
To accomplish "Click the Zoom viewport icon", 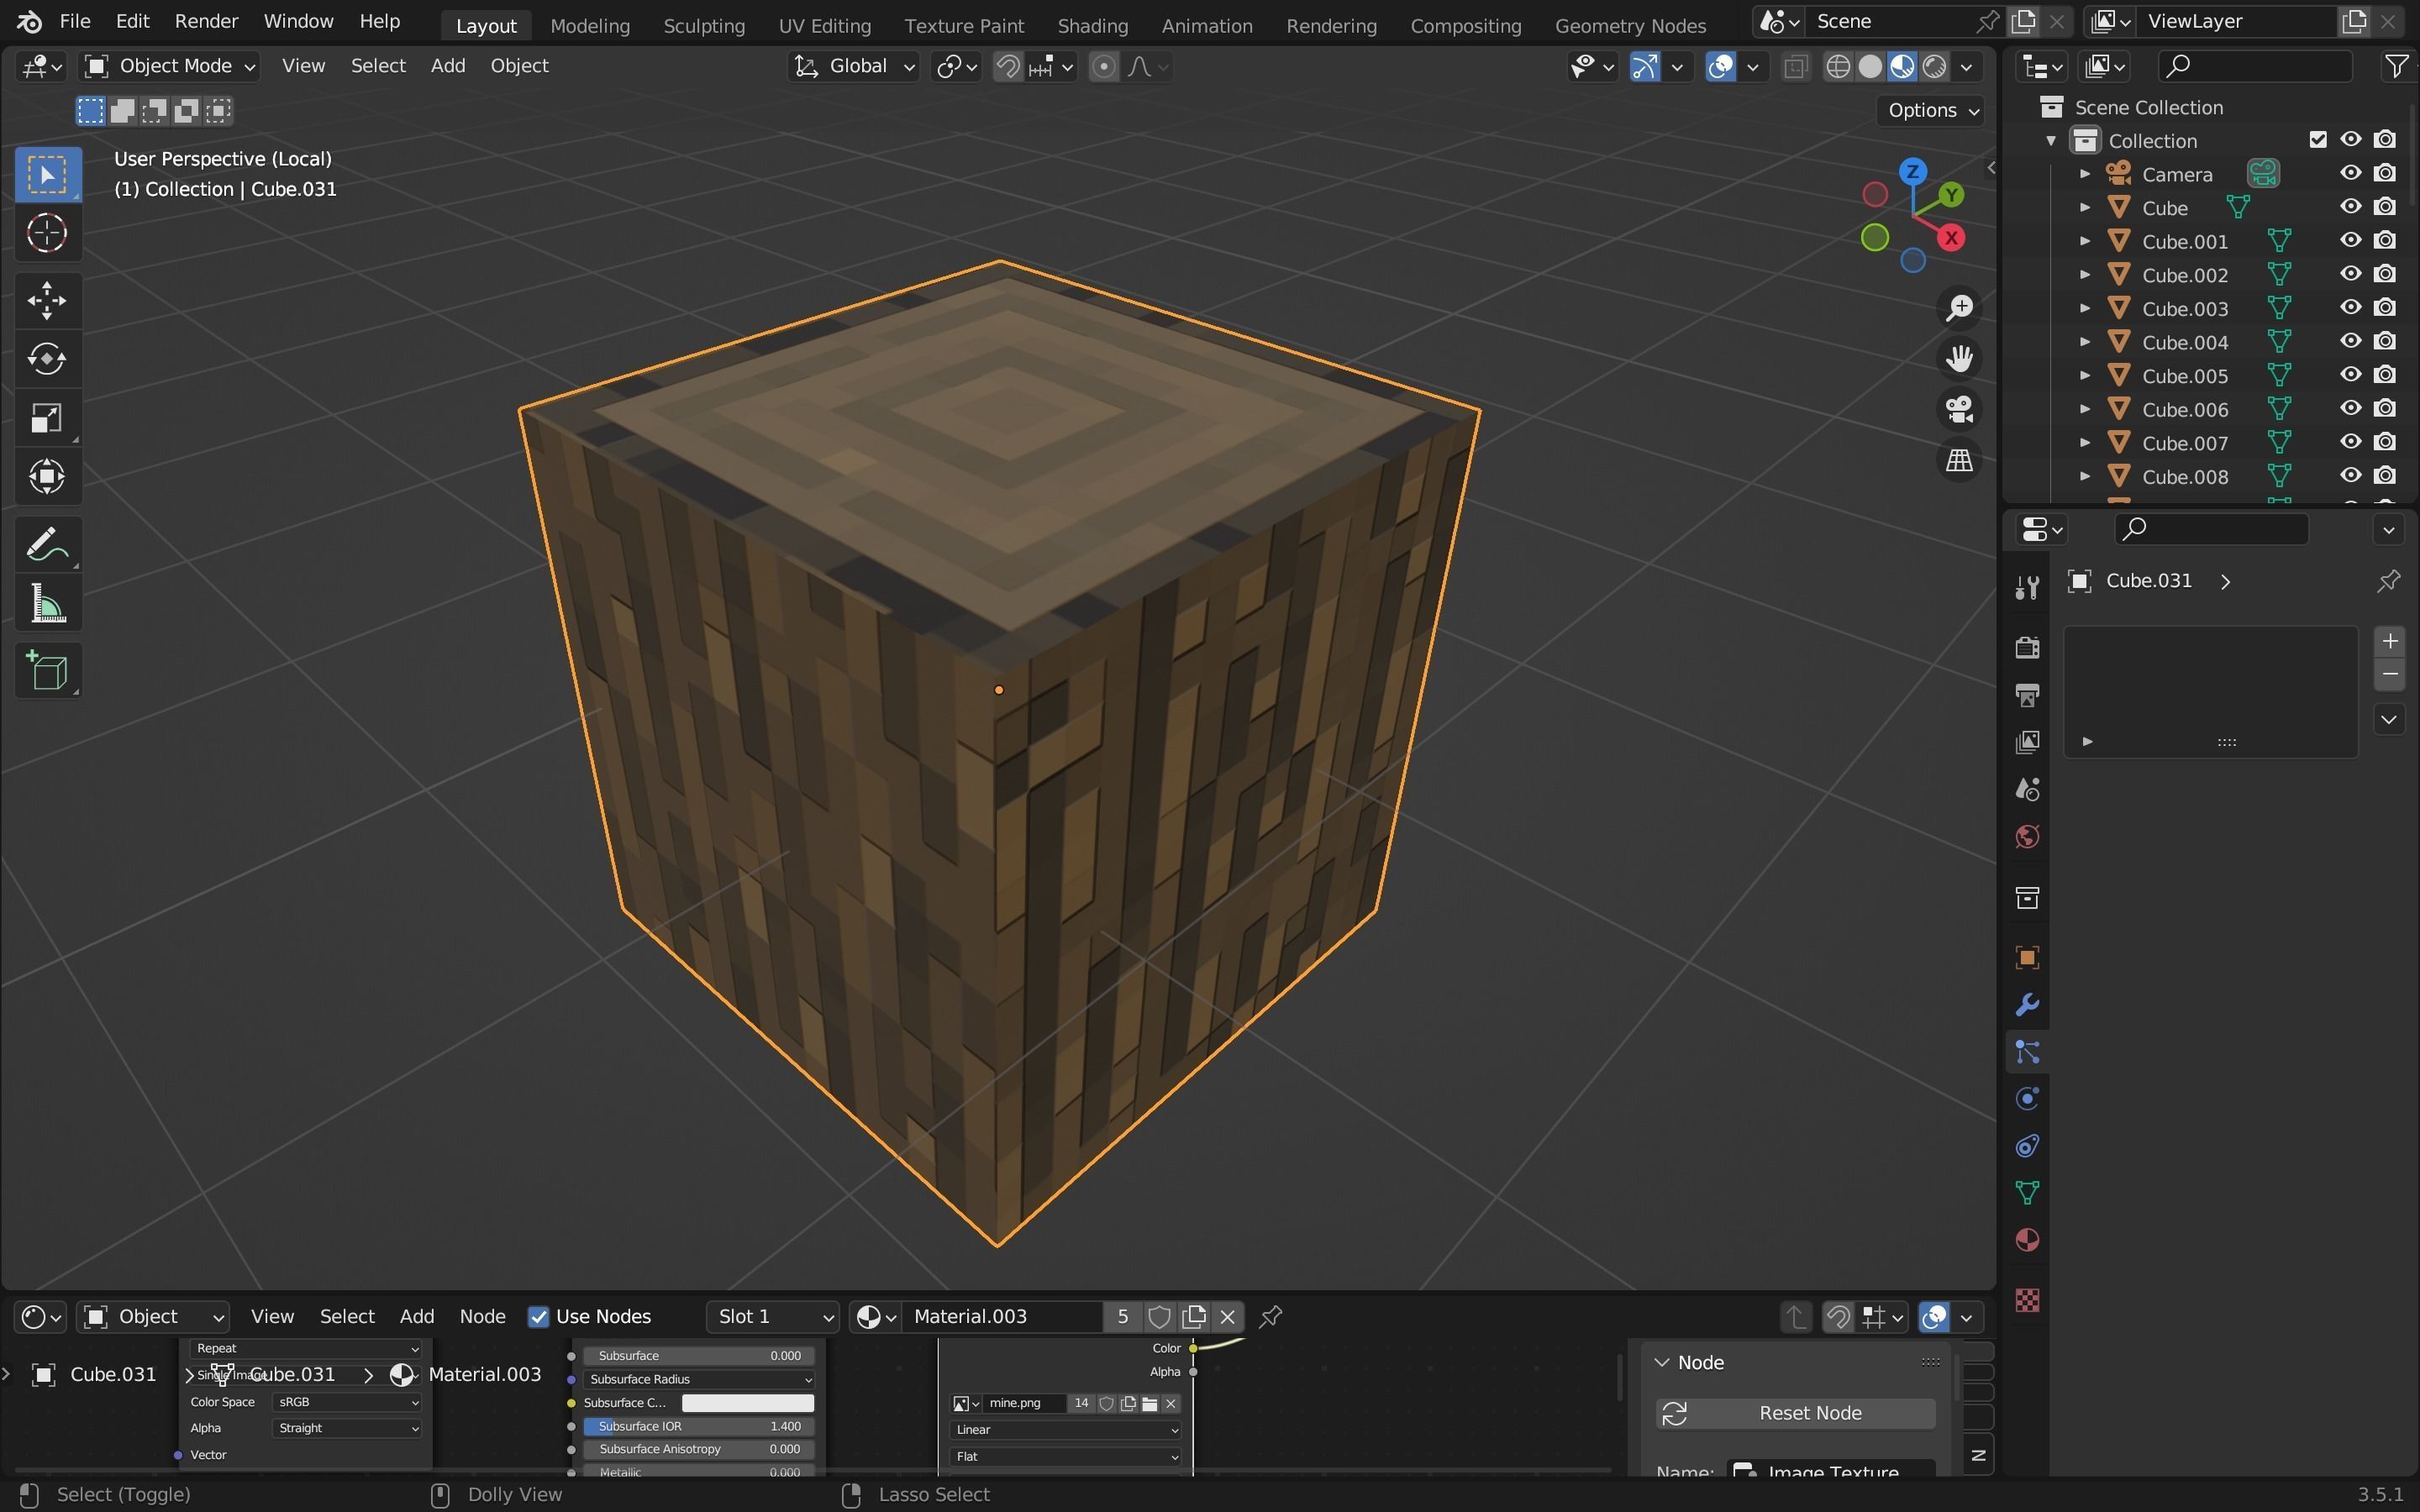I will (1958, 308).
